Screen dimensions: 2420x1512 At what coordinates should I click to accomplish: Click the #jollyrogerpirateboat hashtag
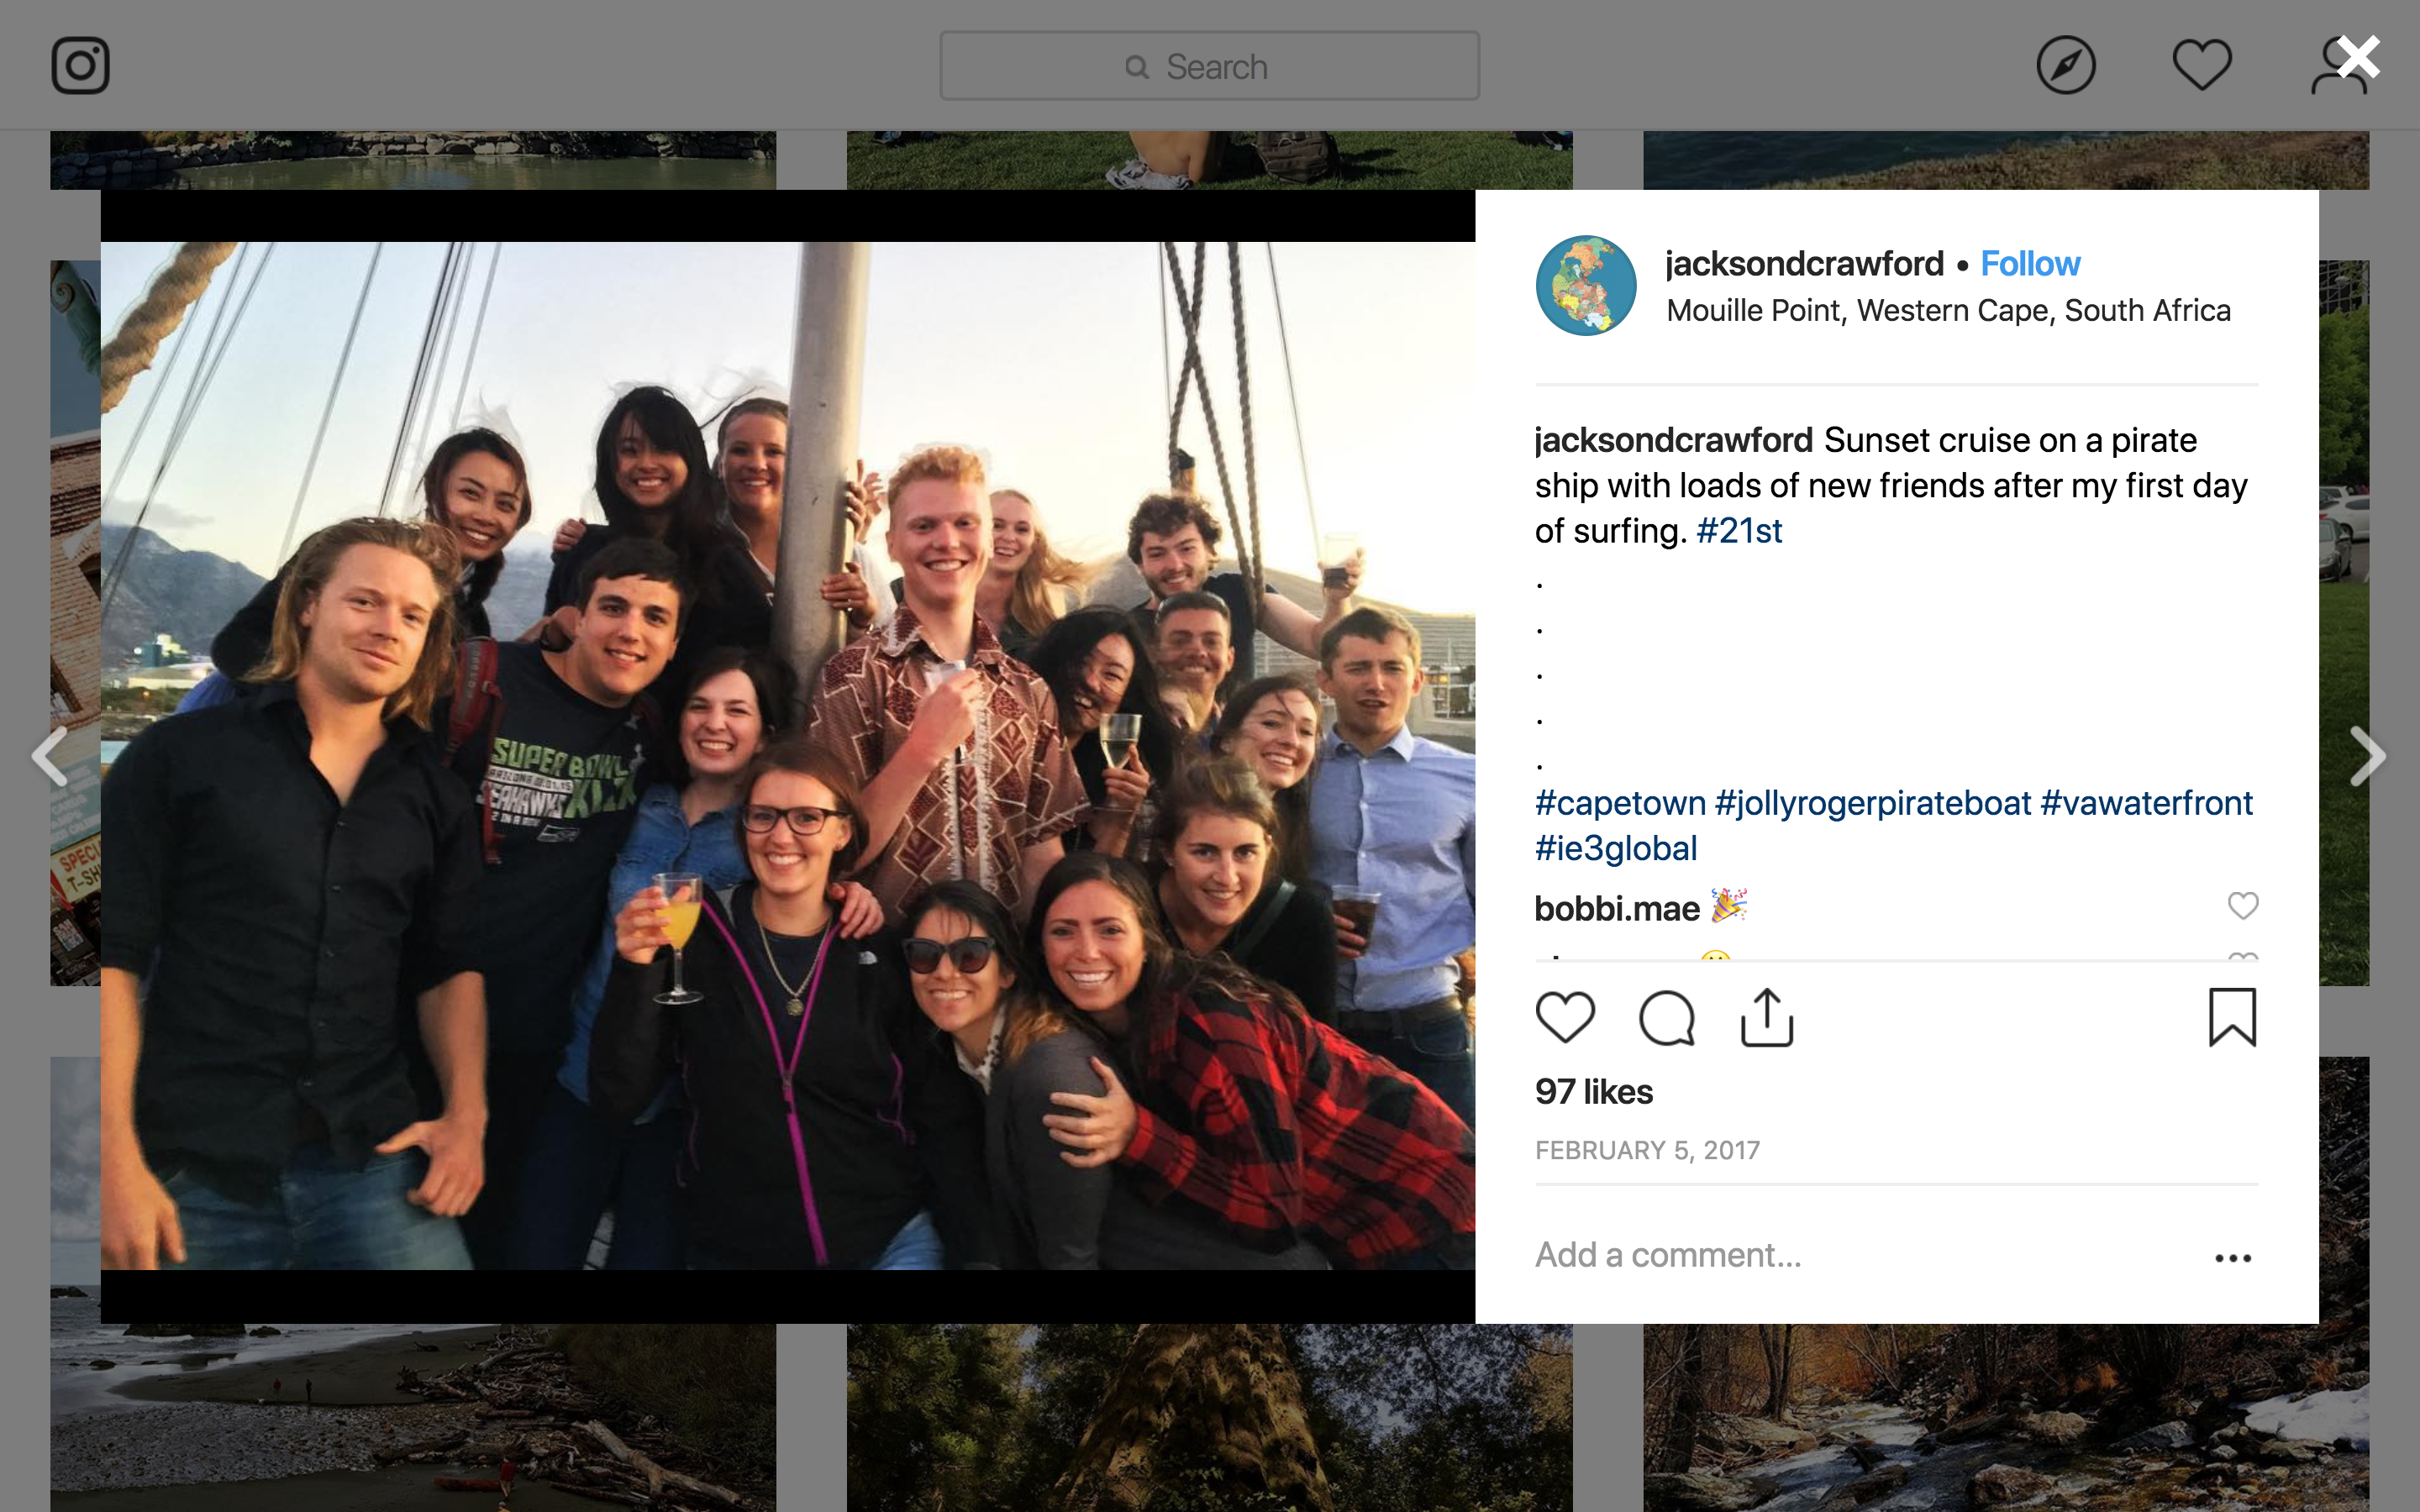[1872, 803]
